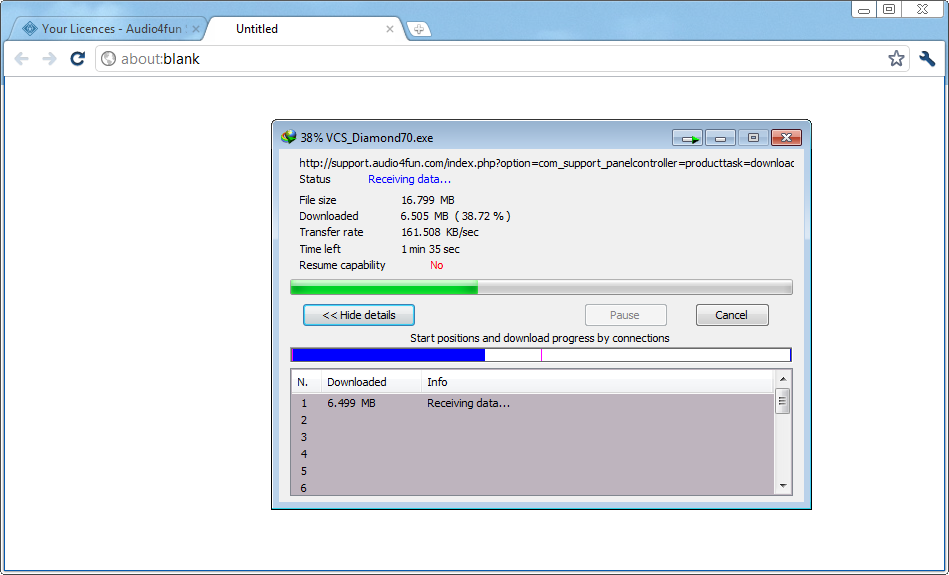The width and height of the screenshot is (949, 575).
Task: Click the globe icon in address bar
Action: click(108, 59)
